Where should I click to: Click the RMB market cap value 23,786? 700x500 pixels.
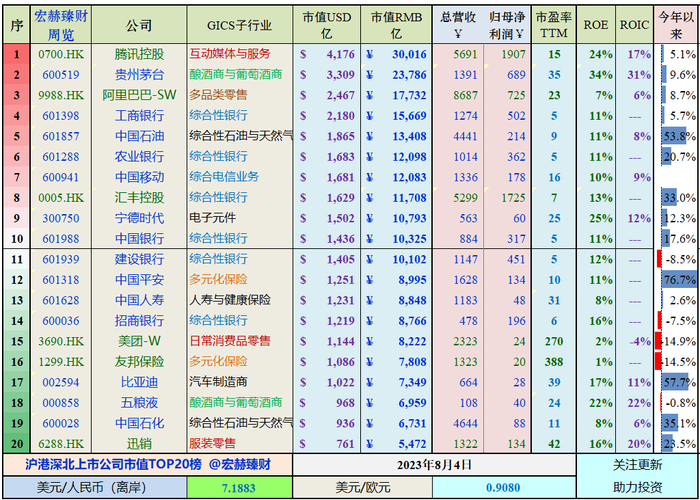tap(410, 75)
